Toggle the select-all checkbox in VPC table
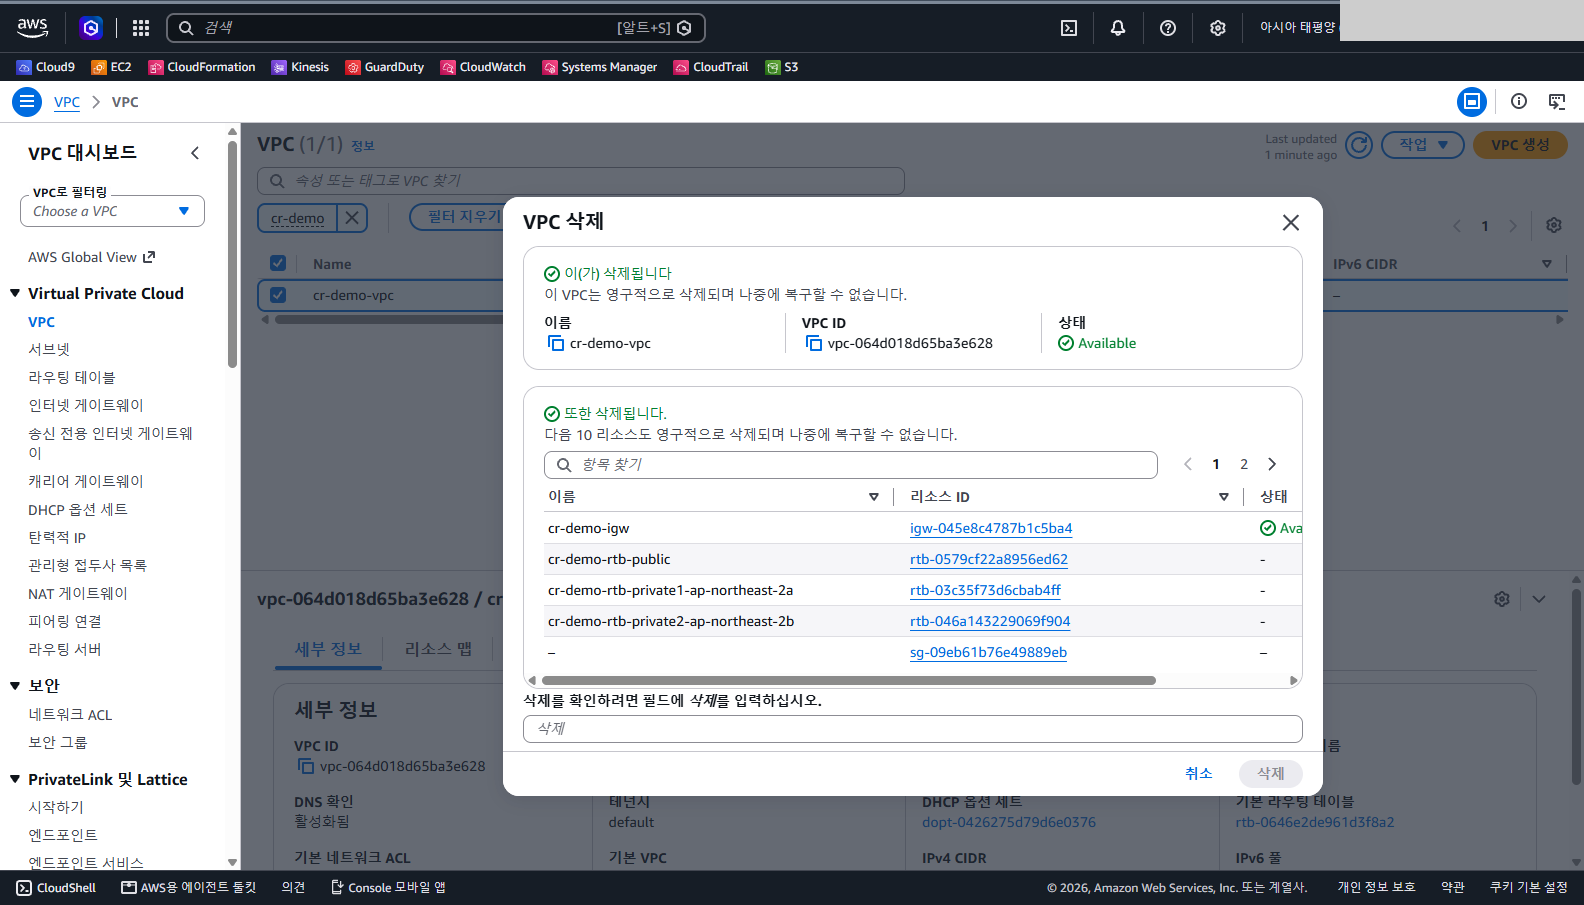Screen dimensions: 1584x905 click(278, 263)
